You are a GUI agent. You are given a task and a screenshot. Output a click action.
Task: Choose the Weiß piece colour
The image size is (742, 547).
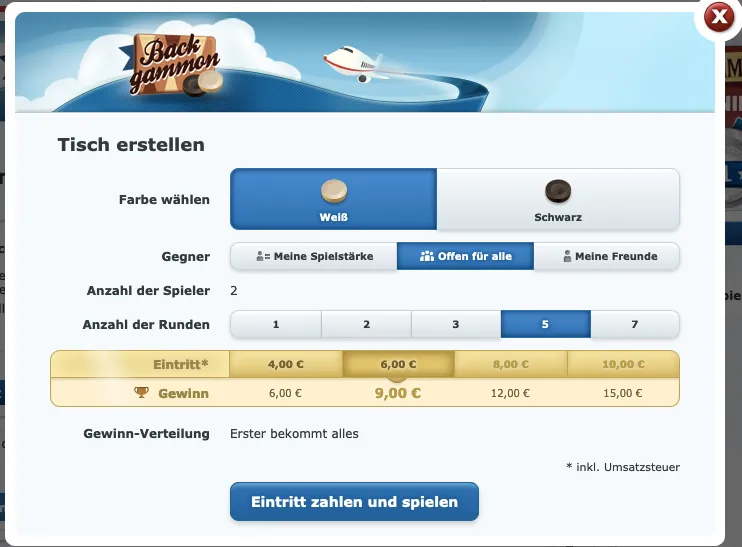(334, 199)
